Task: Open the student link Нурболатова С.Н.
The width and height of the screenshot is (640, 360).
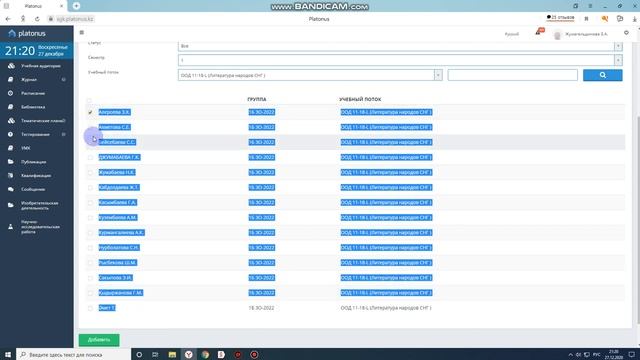Action: pyautogui.click(x=119, y=248)
